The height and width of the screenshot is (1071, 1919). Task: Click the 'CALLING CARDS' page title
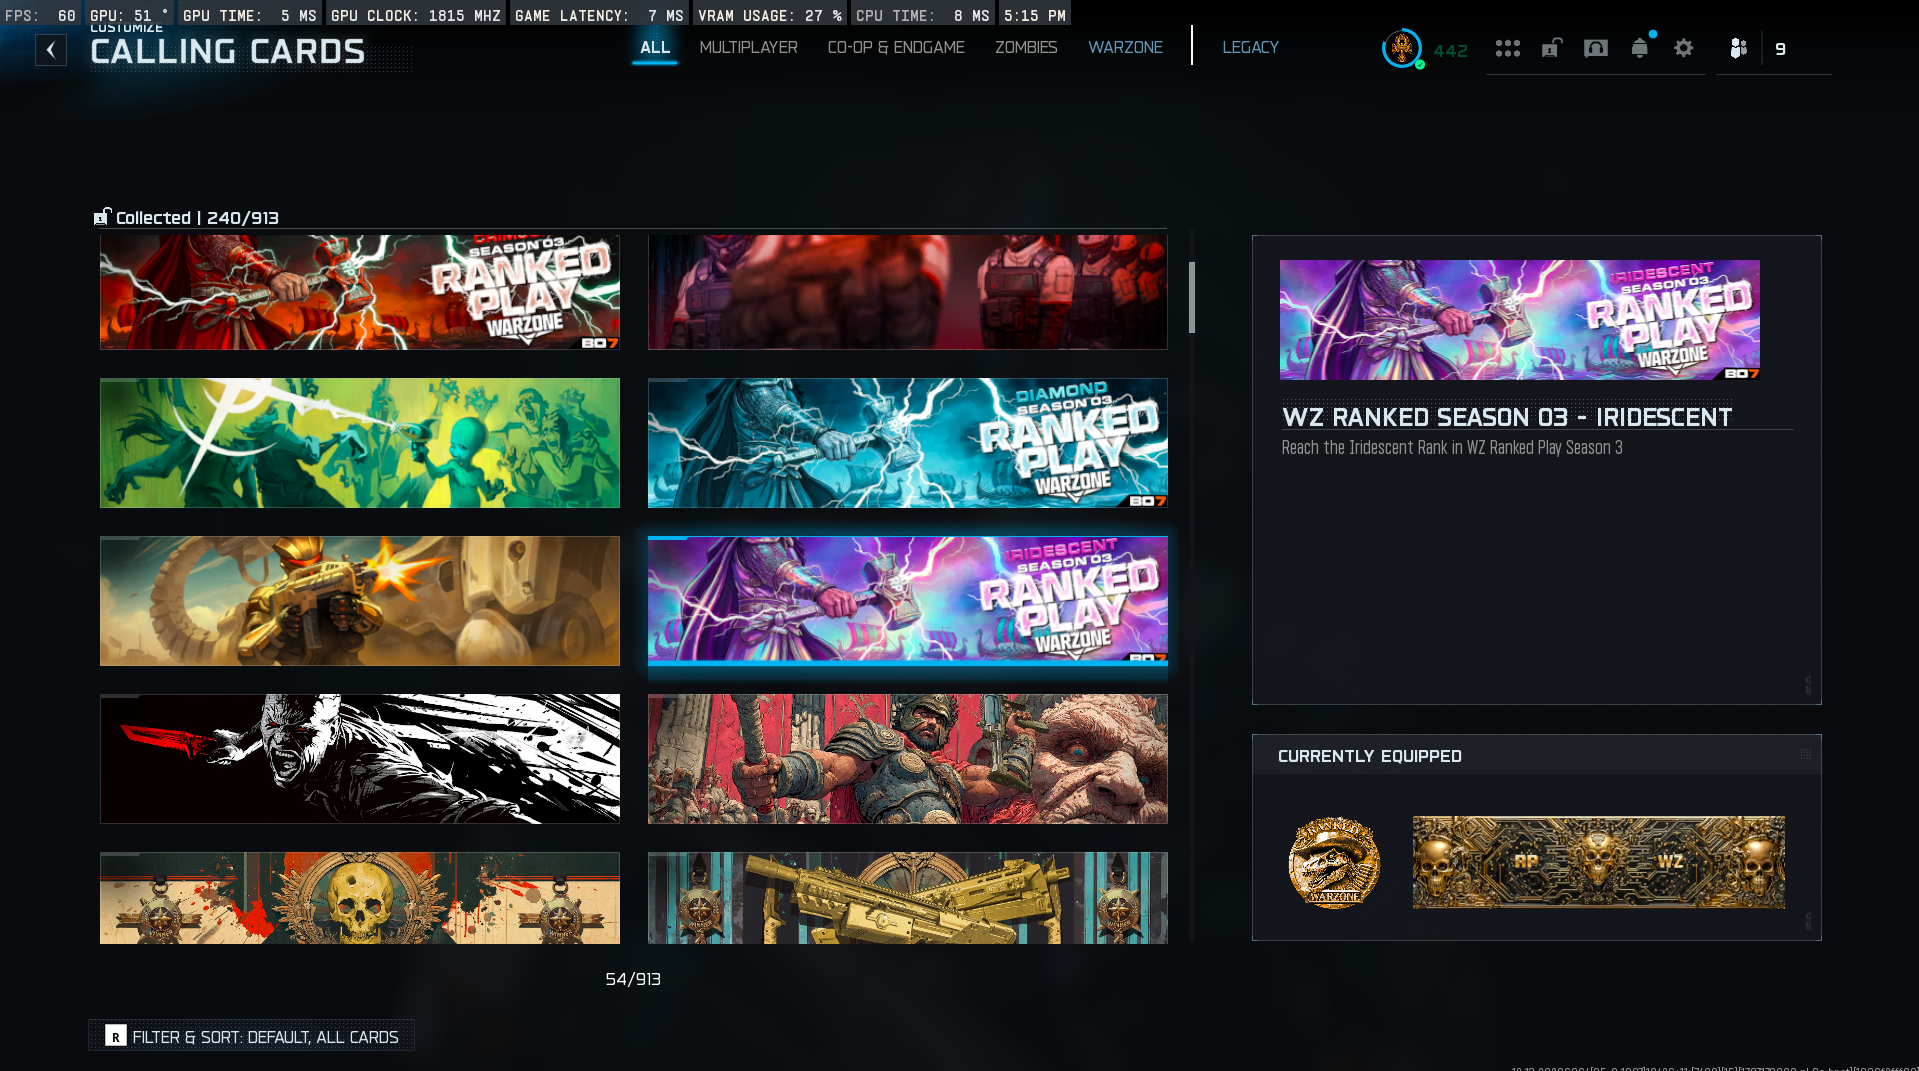point(228,52)
